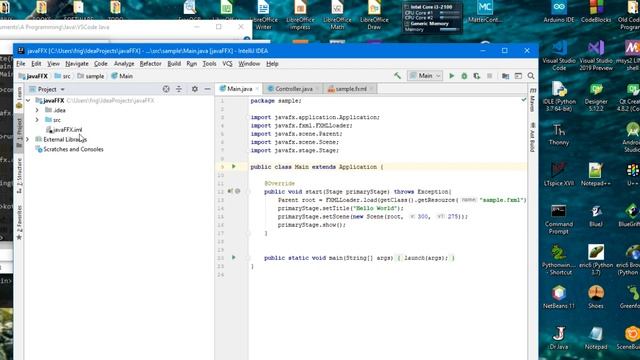Hide the Project tool window with minus icon

click(x=207, y=89)
